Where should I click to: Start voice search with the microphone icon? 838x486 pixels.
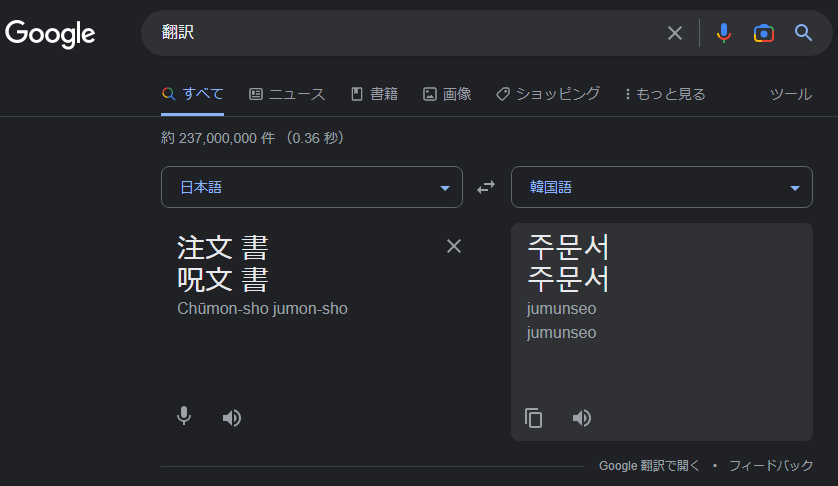[724, 33]
